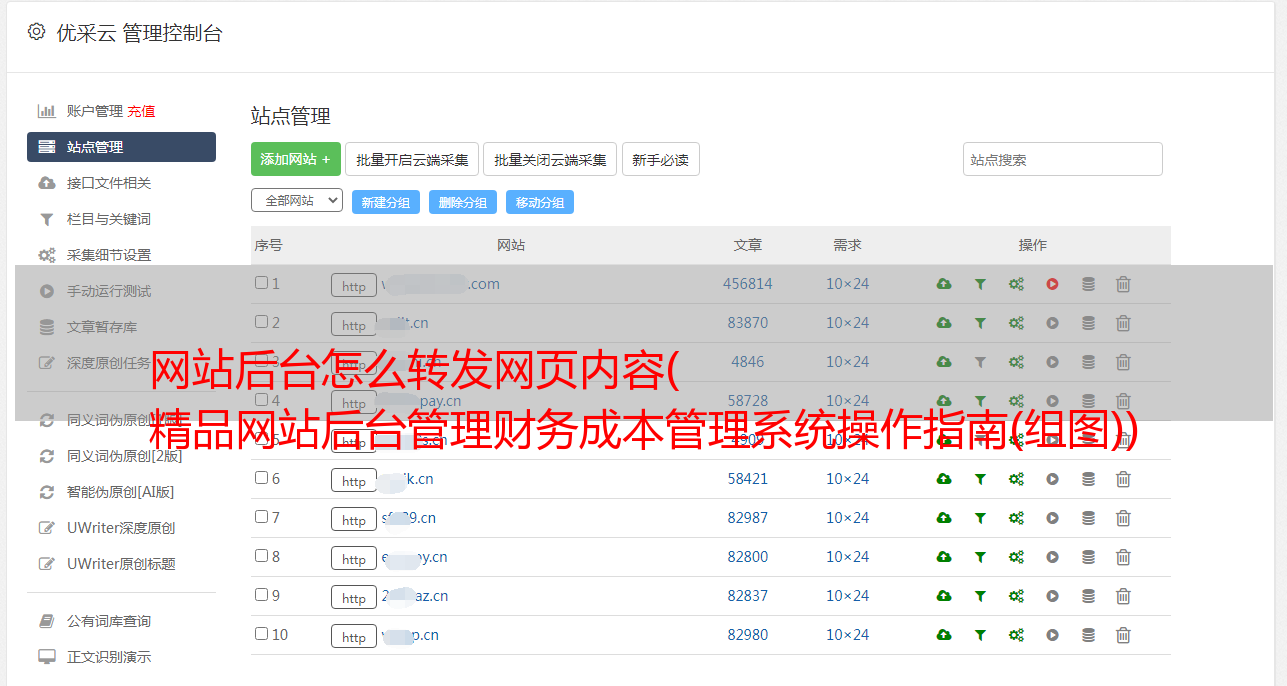Viewport: 1287px width, 686px height.
Task: Click the 站点搜索 search field
Action: (1063, 159)
